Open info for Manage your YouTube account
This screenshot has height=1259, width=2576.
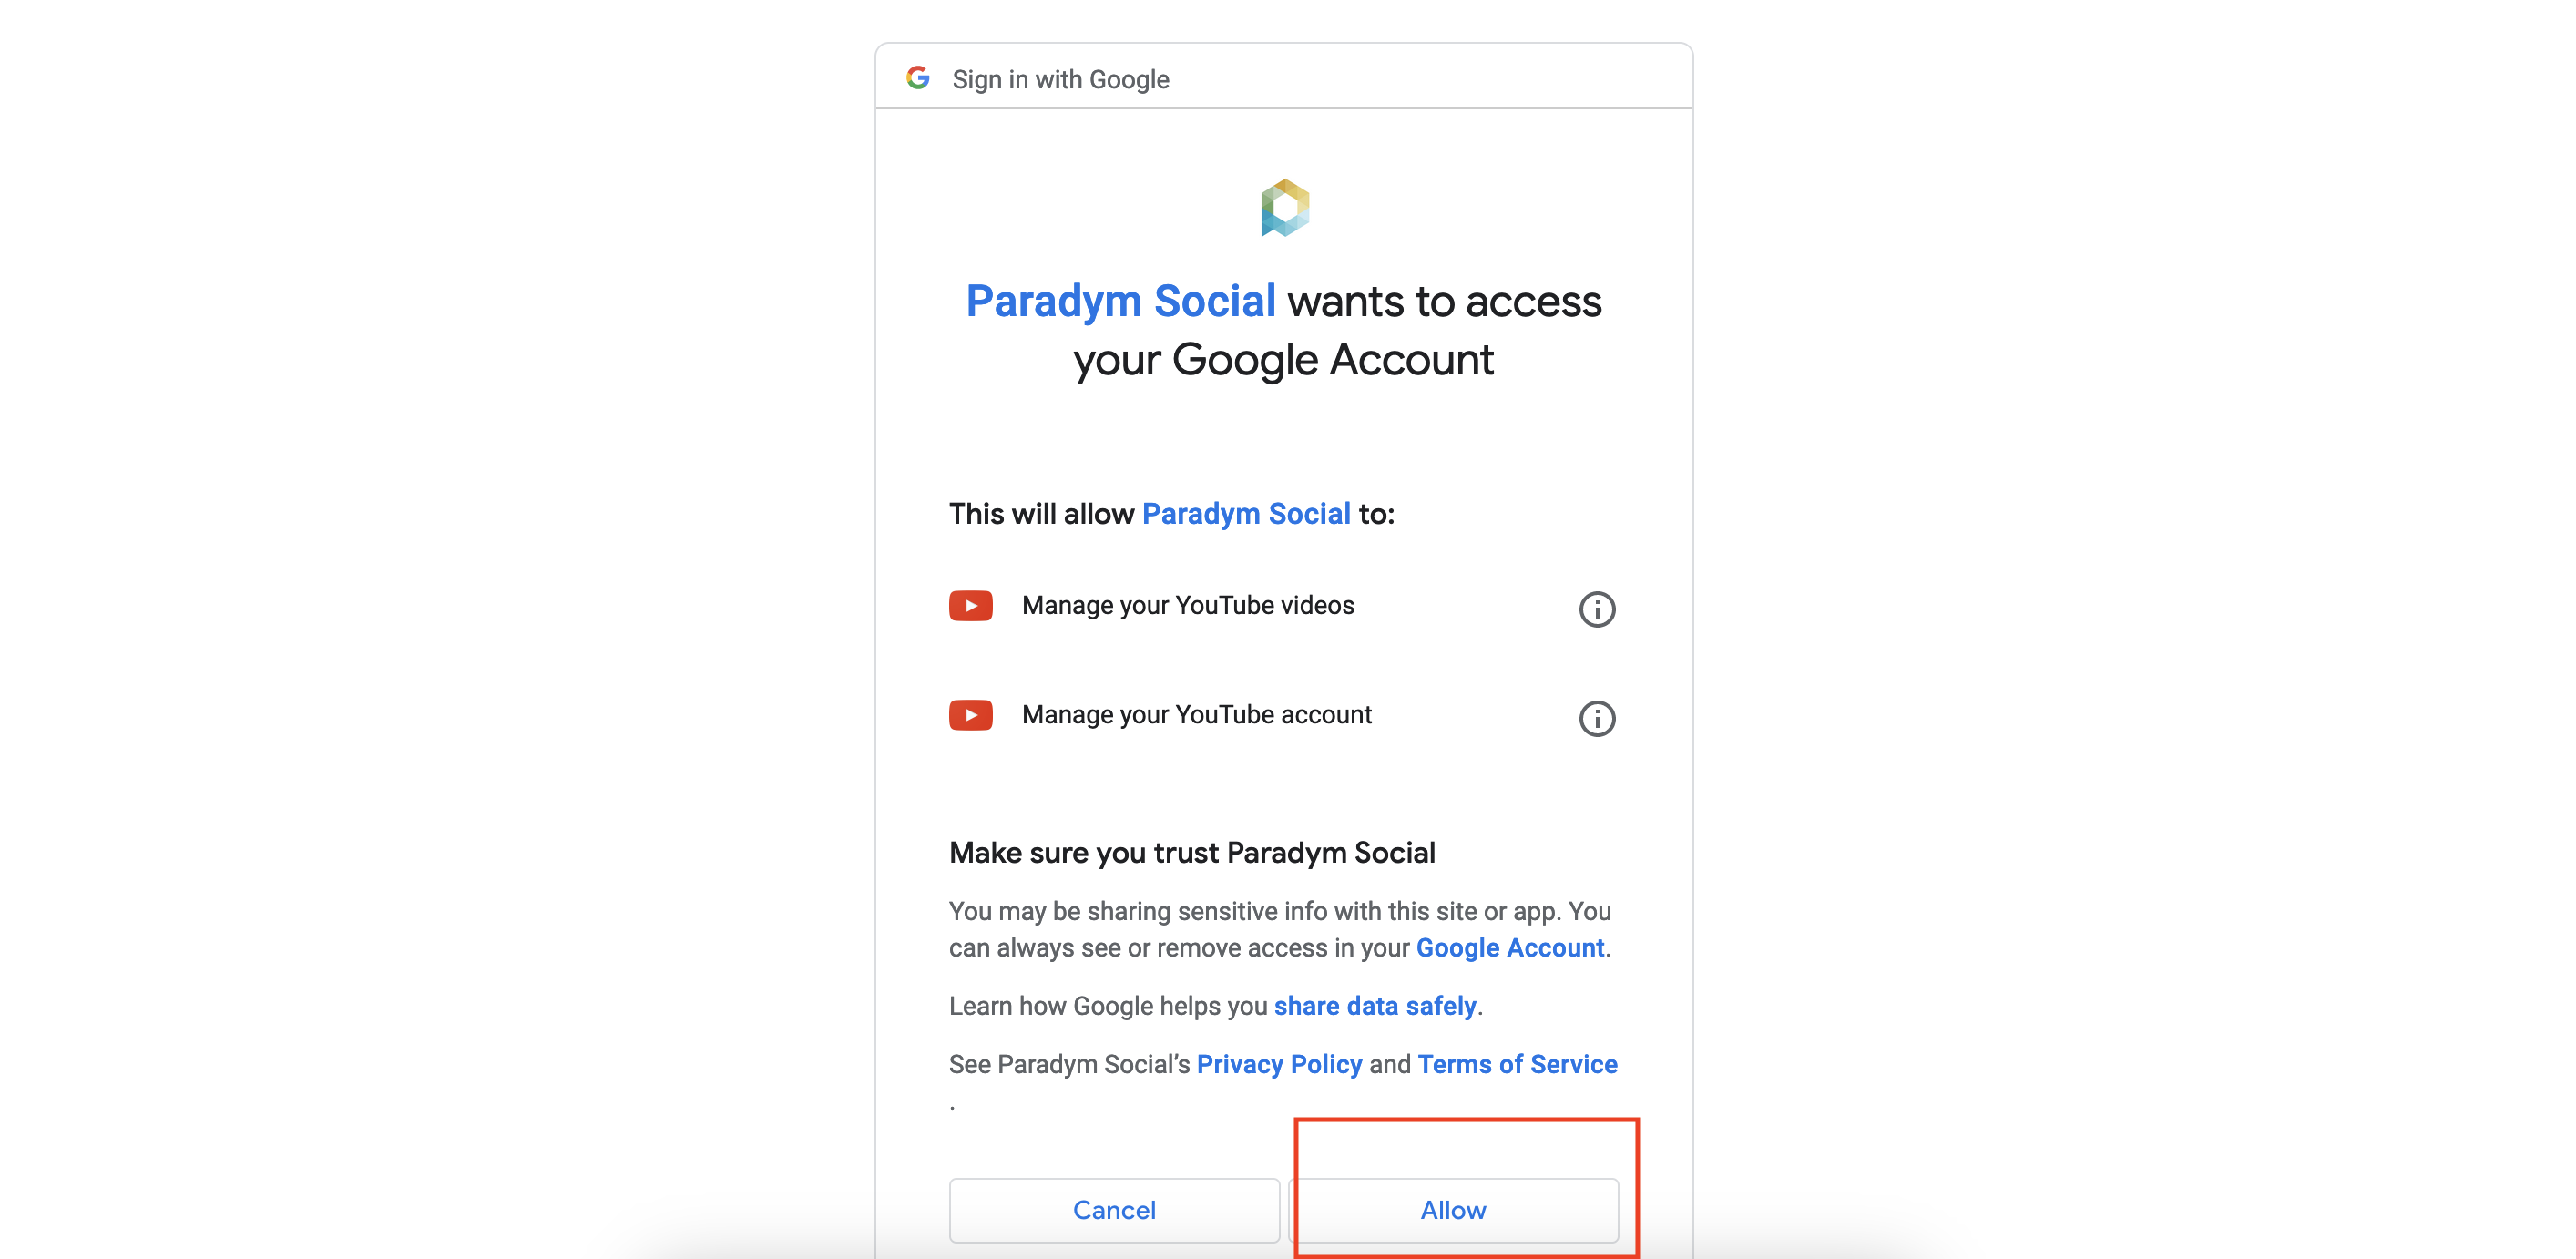pyautogui.click(x=1597, y=718)
